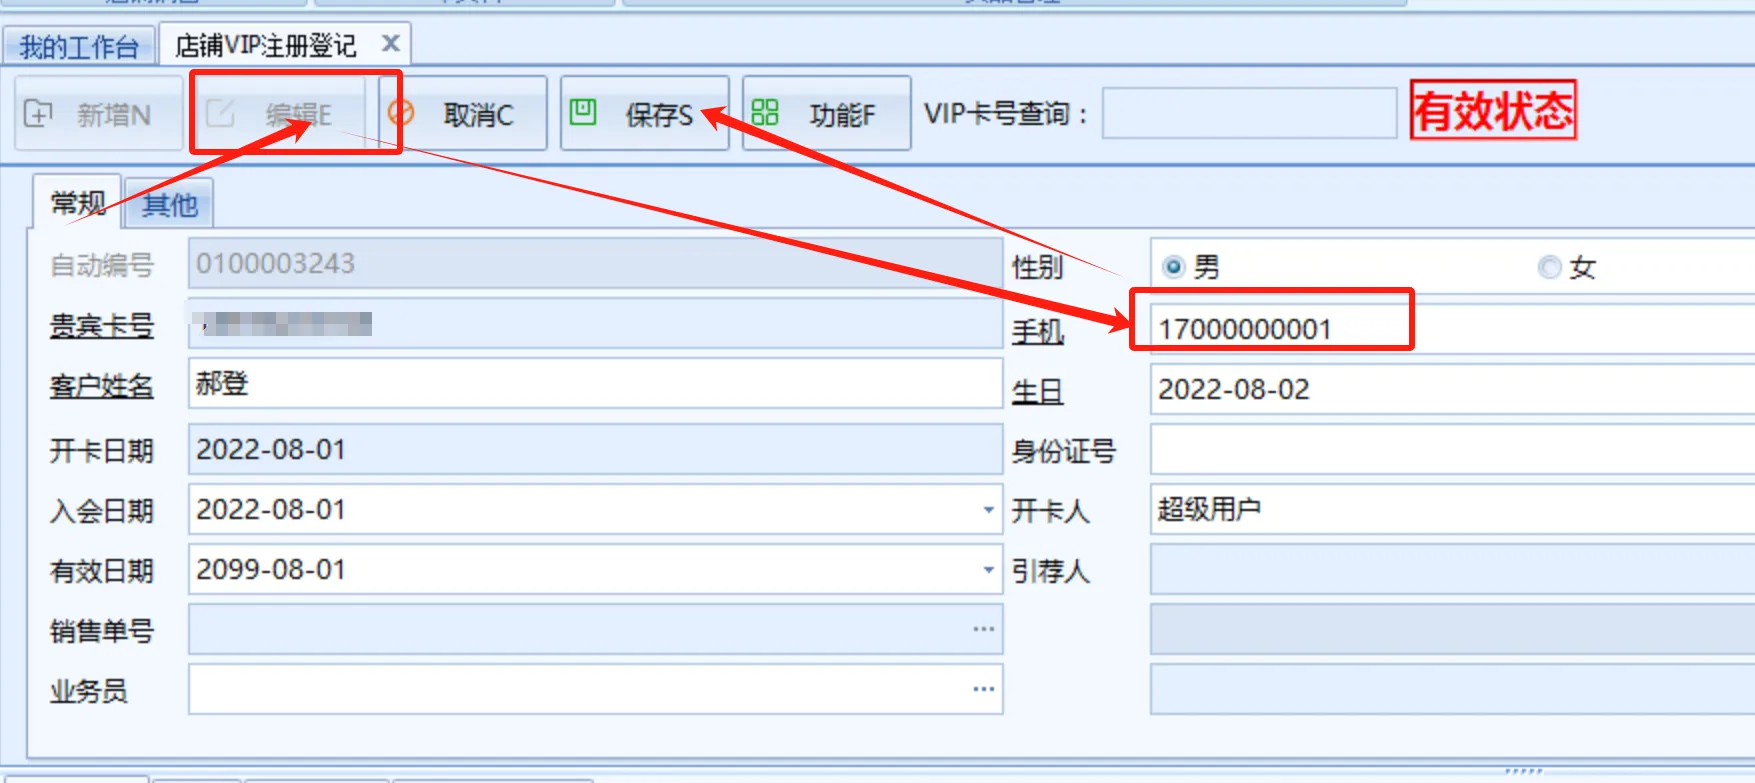
Task: Click the Edit (编辑E) pencil icon
Action: [220, 114]
